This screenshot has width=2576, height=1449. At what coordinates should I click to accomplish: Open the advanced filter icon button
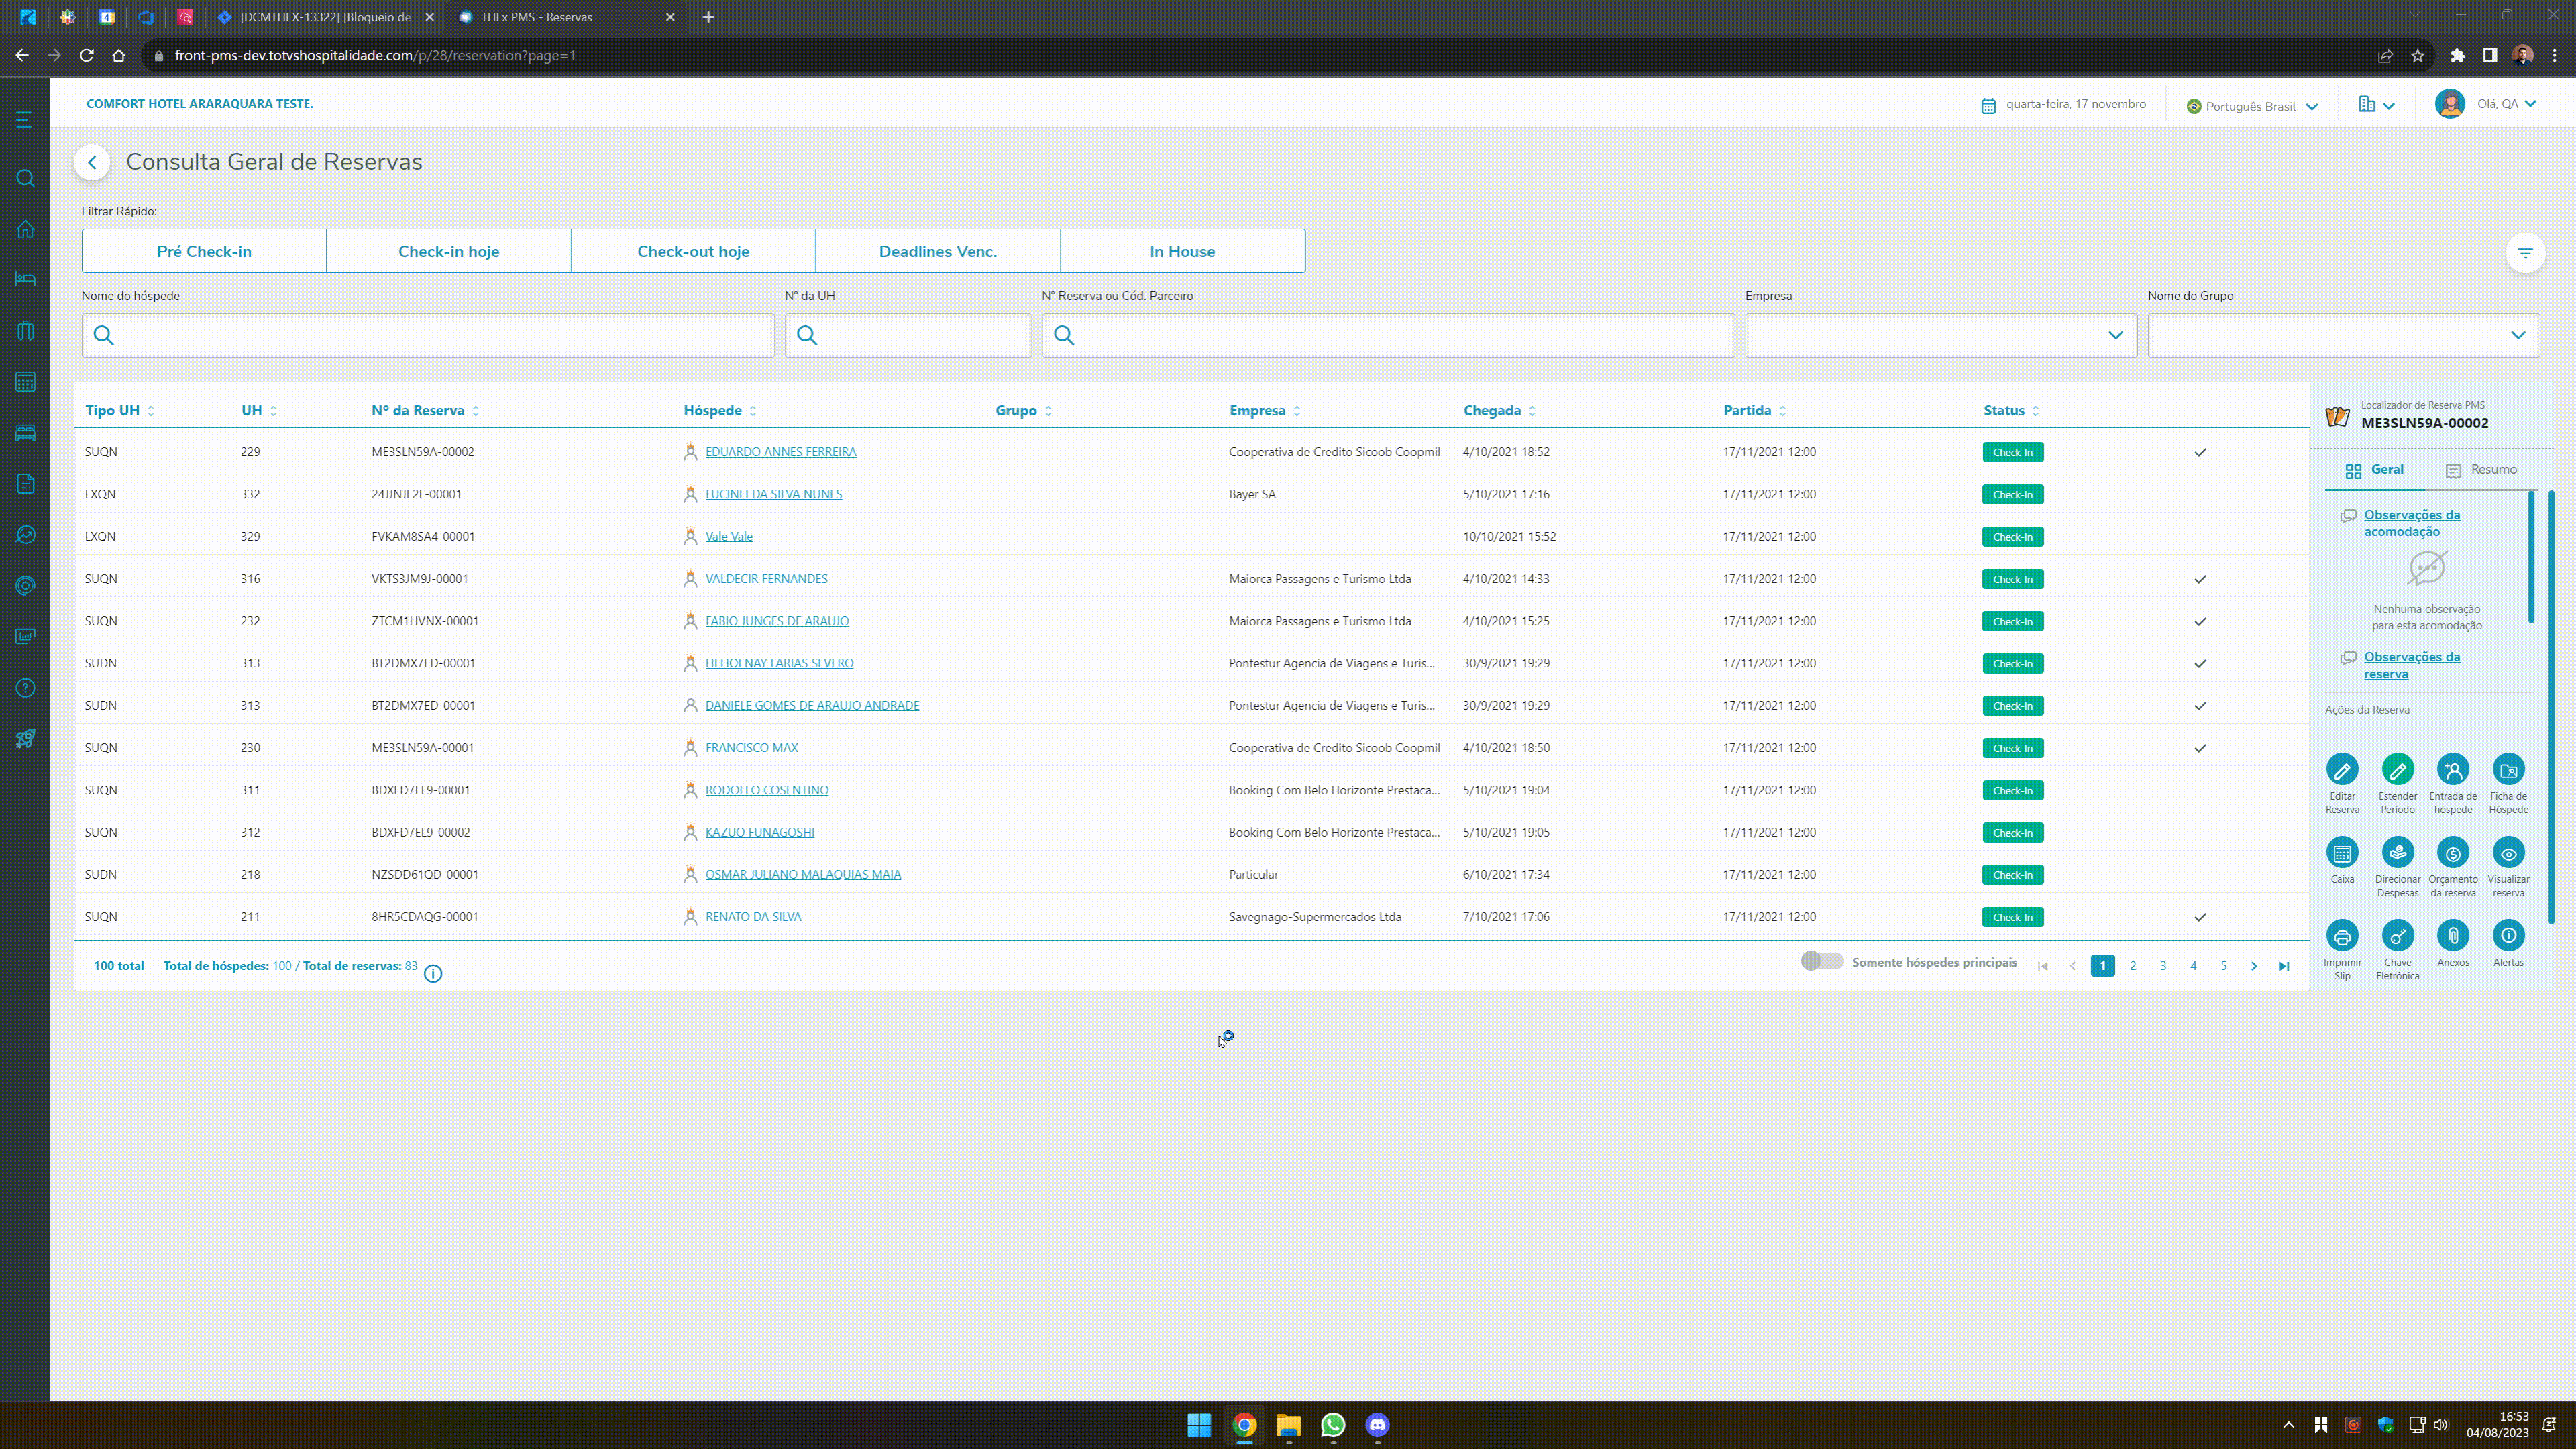2524,253
